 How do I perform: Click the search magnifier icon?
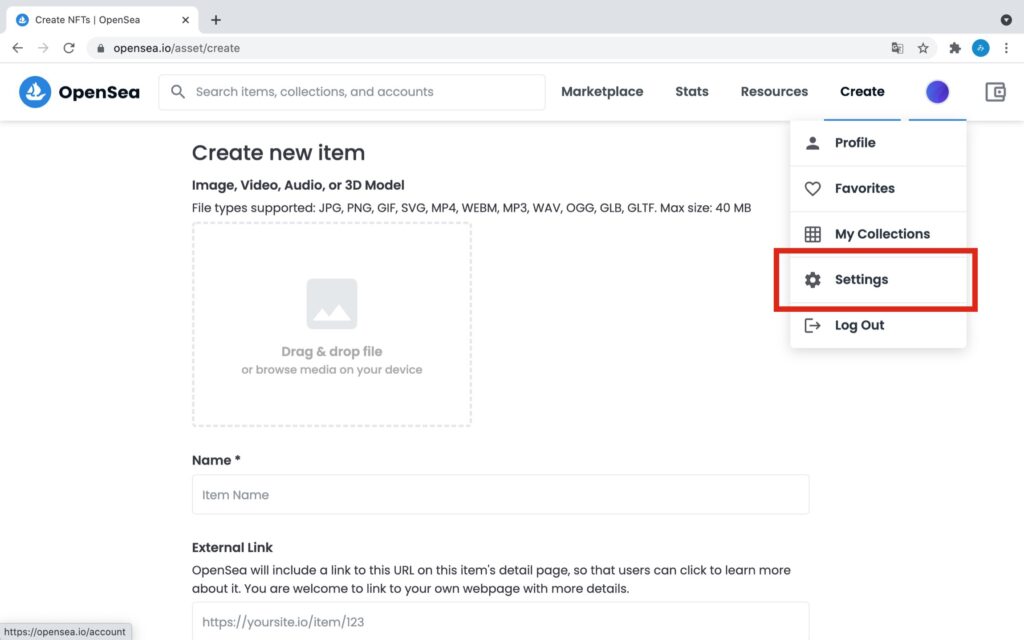tap(178, 91)
